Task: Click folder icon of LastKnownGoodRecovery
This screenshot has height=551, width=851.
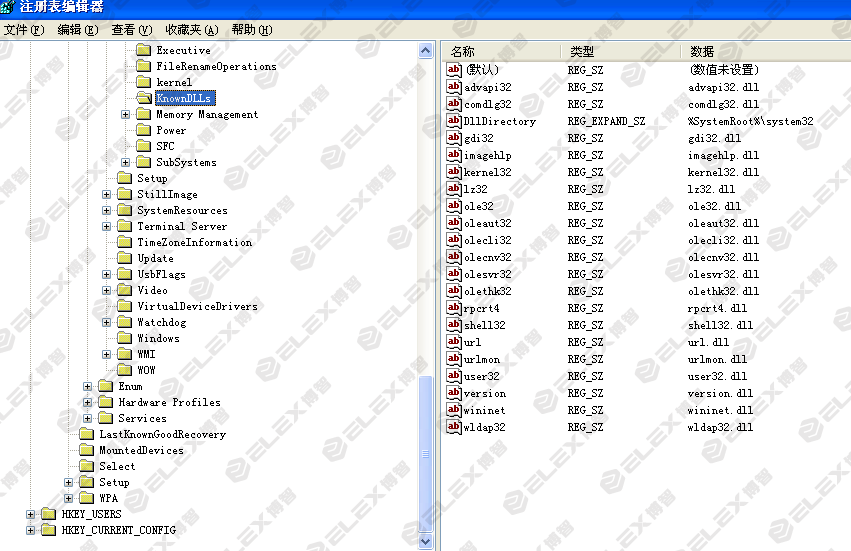Action: pos(87,434)
